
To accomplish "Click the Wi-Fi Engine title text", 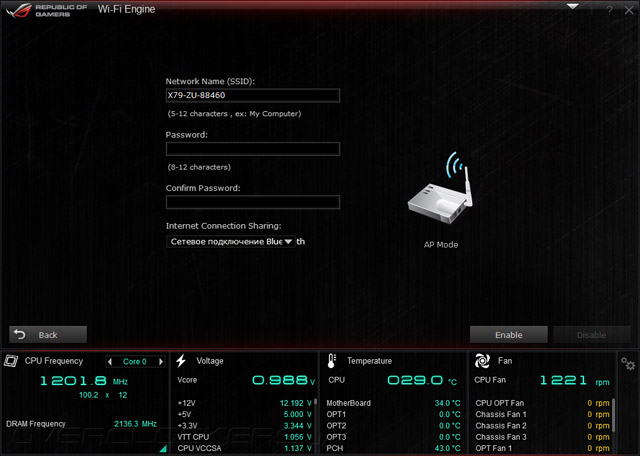I will tap(127, 9).
